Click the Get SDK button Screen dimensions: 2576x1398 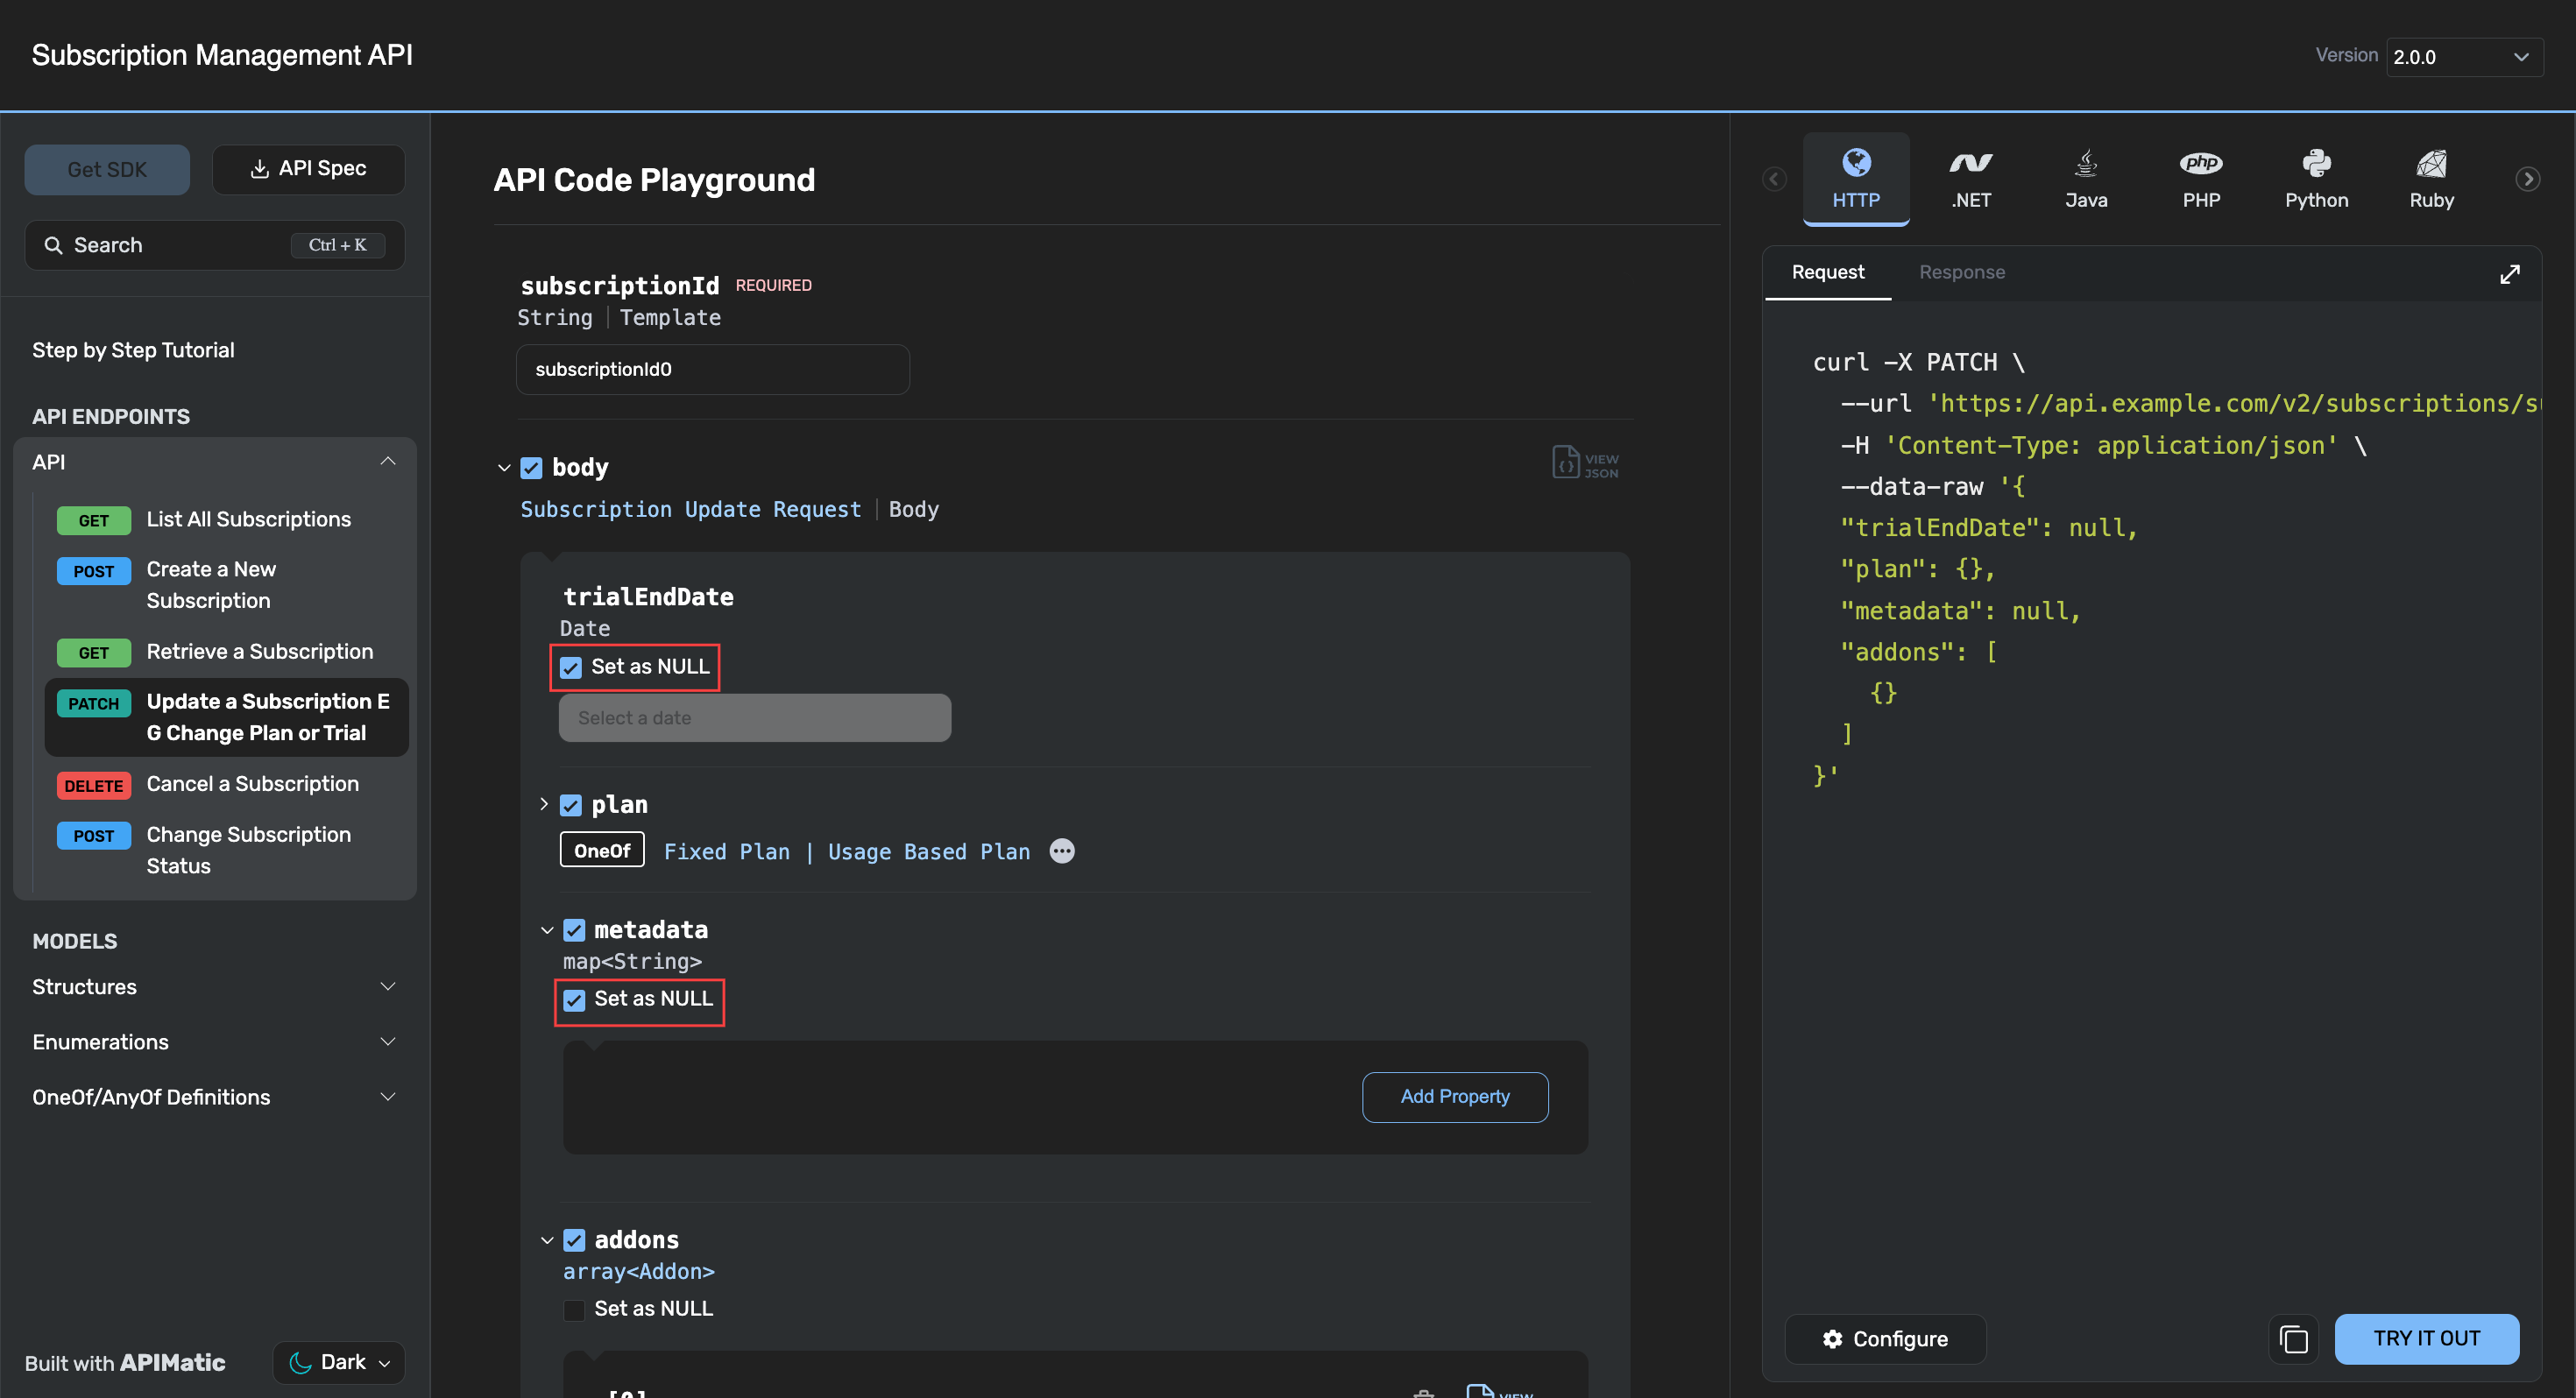click(107, 169)
